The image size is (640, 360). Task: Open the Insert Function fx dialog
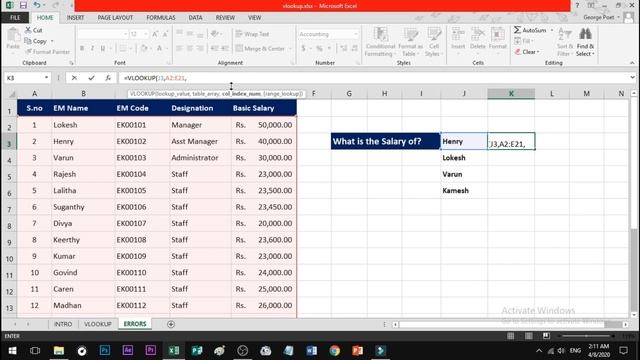tap(108, 78)
